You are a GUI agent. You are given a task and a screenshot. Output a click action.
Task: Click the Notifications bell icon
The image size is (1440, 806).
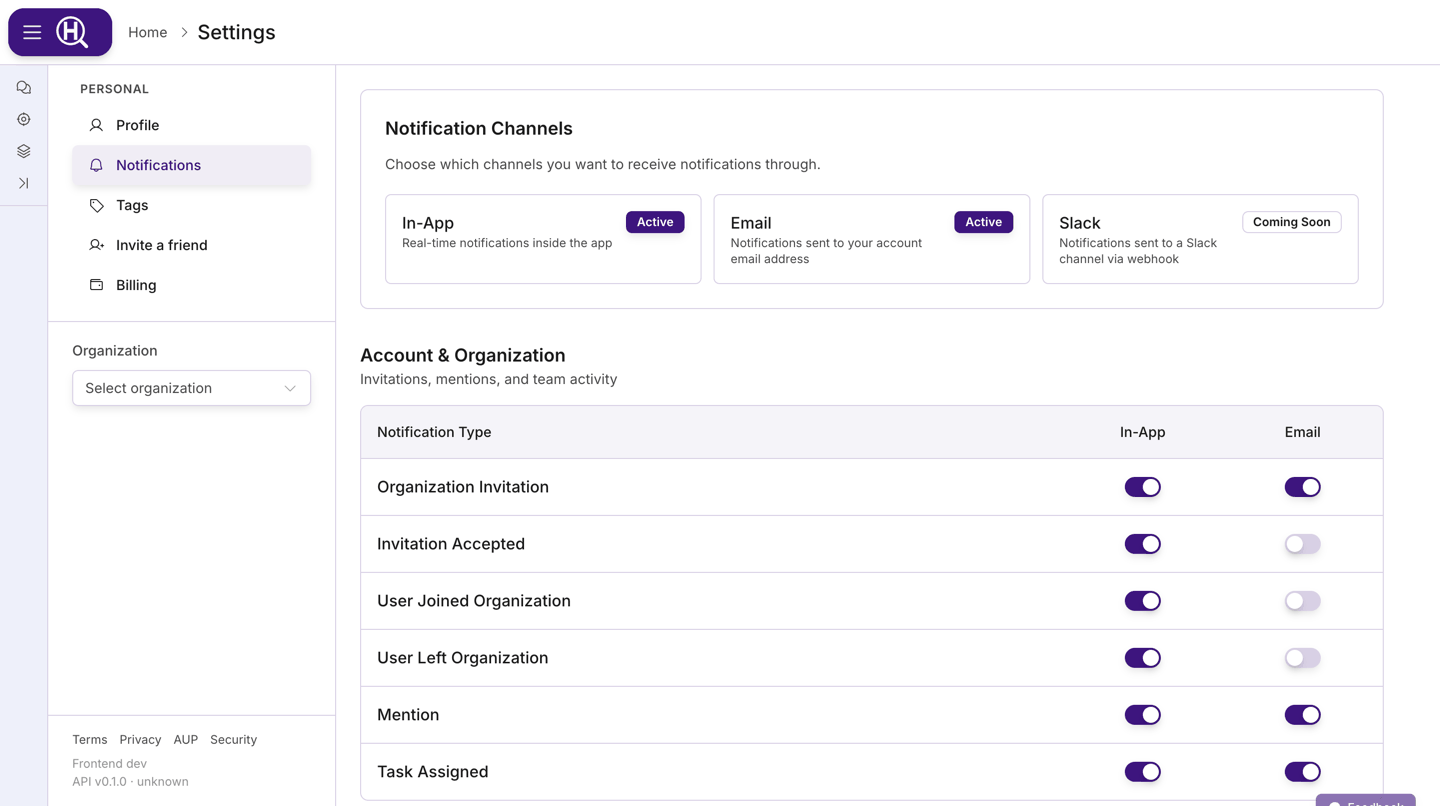pyautogui.click(x=96, y=165)
